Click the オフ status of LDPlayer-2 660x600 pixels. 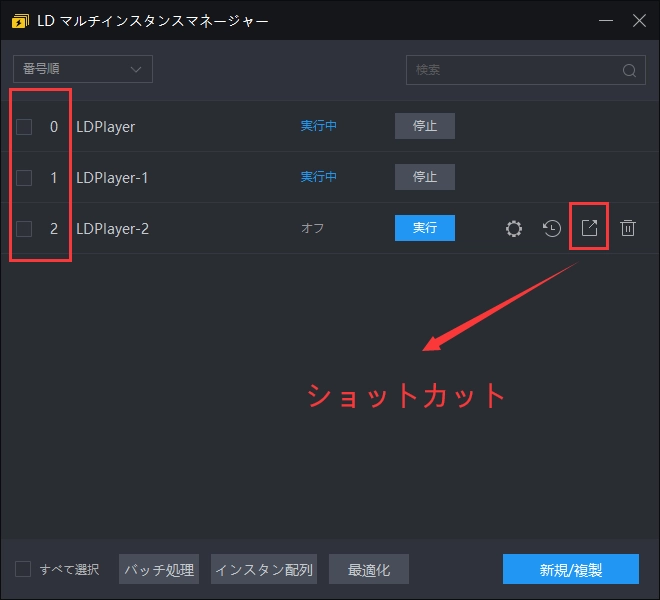[x=312, y=228]
